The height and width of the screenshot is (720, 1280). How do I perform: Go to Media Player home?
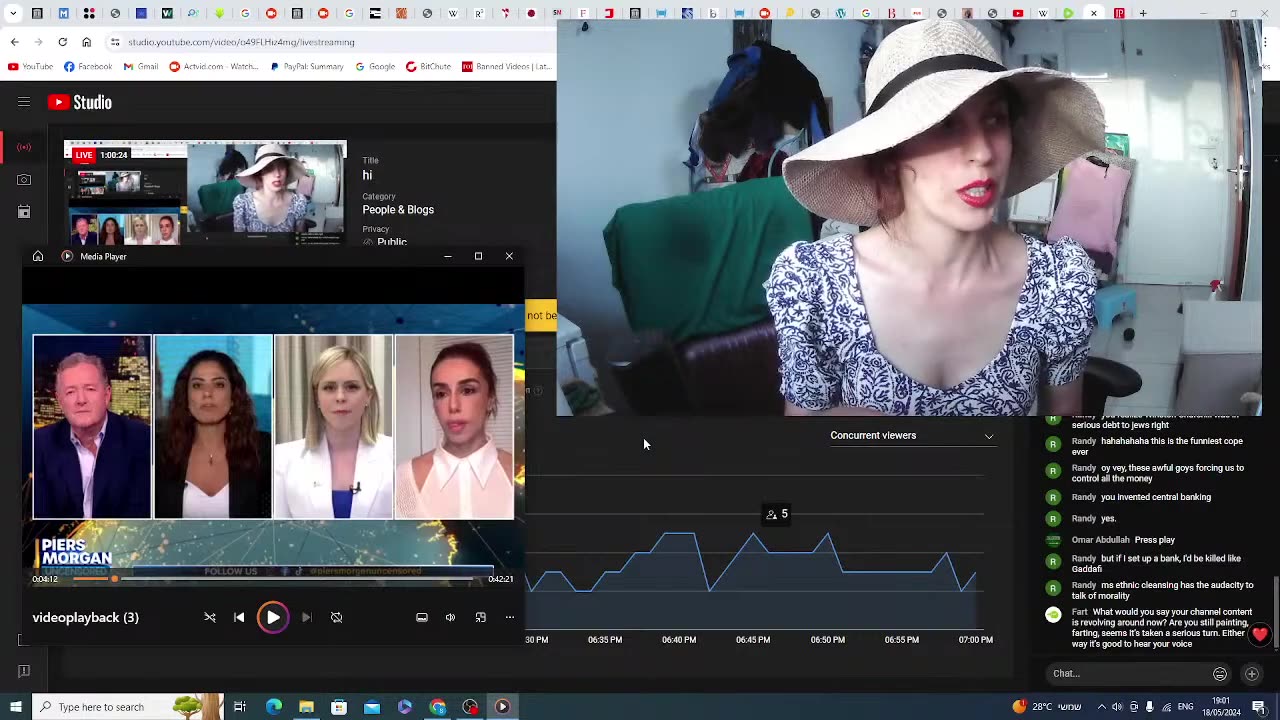point(38,256)
